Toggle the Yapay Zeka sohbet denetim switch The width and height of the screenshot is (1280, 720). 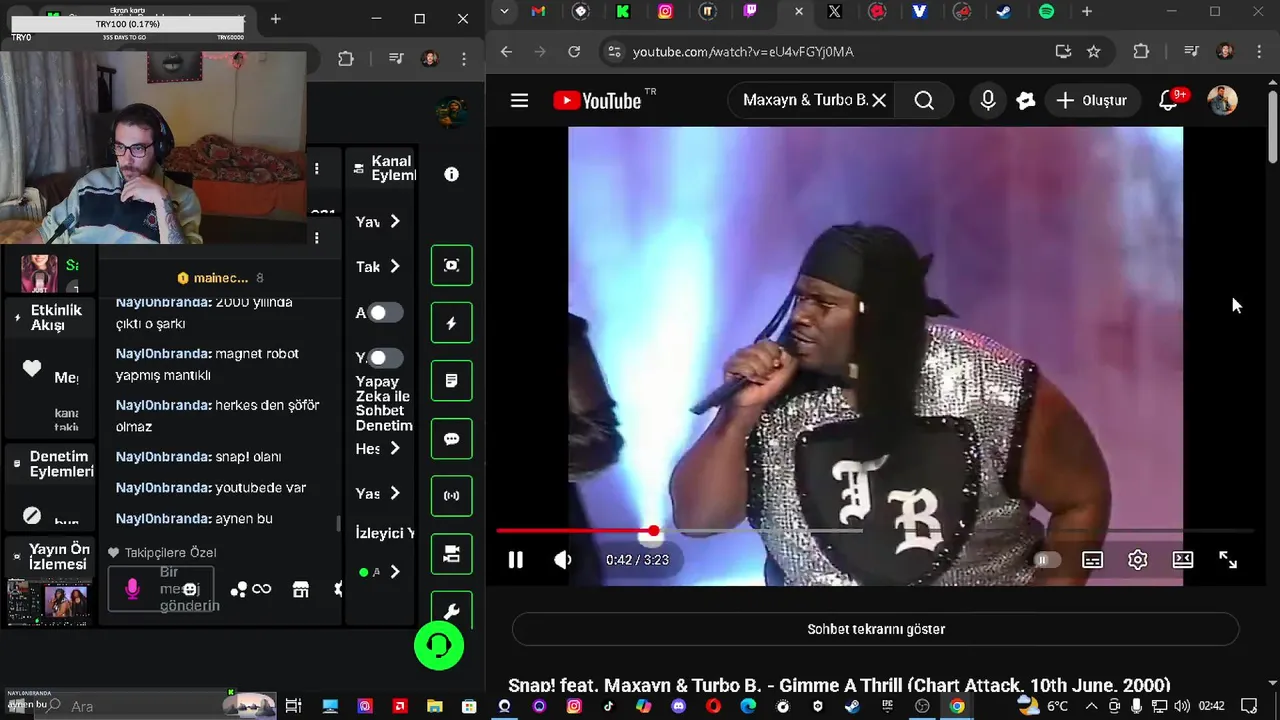pyautogui.click(x=385, y=357)
